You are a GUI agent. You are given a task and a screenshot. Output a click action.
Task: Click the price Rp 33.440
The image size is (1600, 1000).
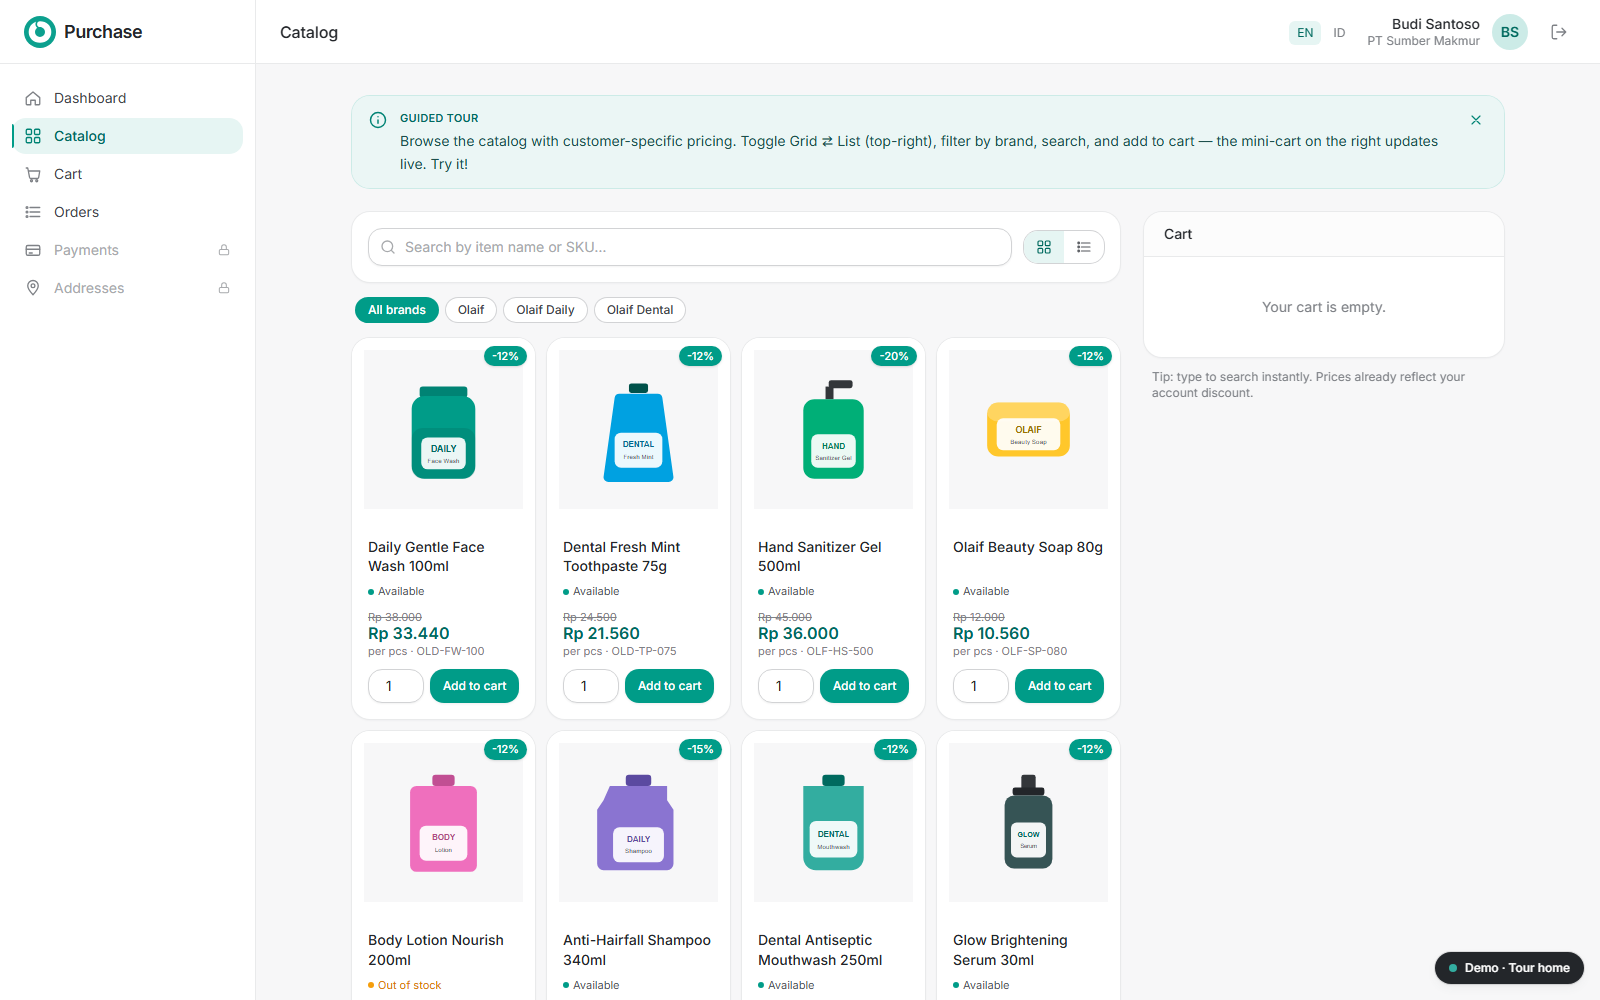(x=409, y=634)
